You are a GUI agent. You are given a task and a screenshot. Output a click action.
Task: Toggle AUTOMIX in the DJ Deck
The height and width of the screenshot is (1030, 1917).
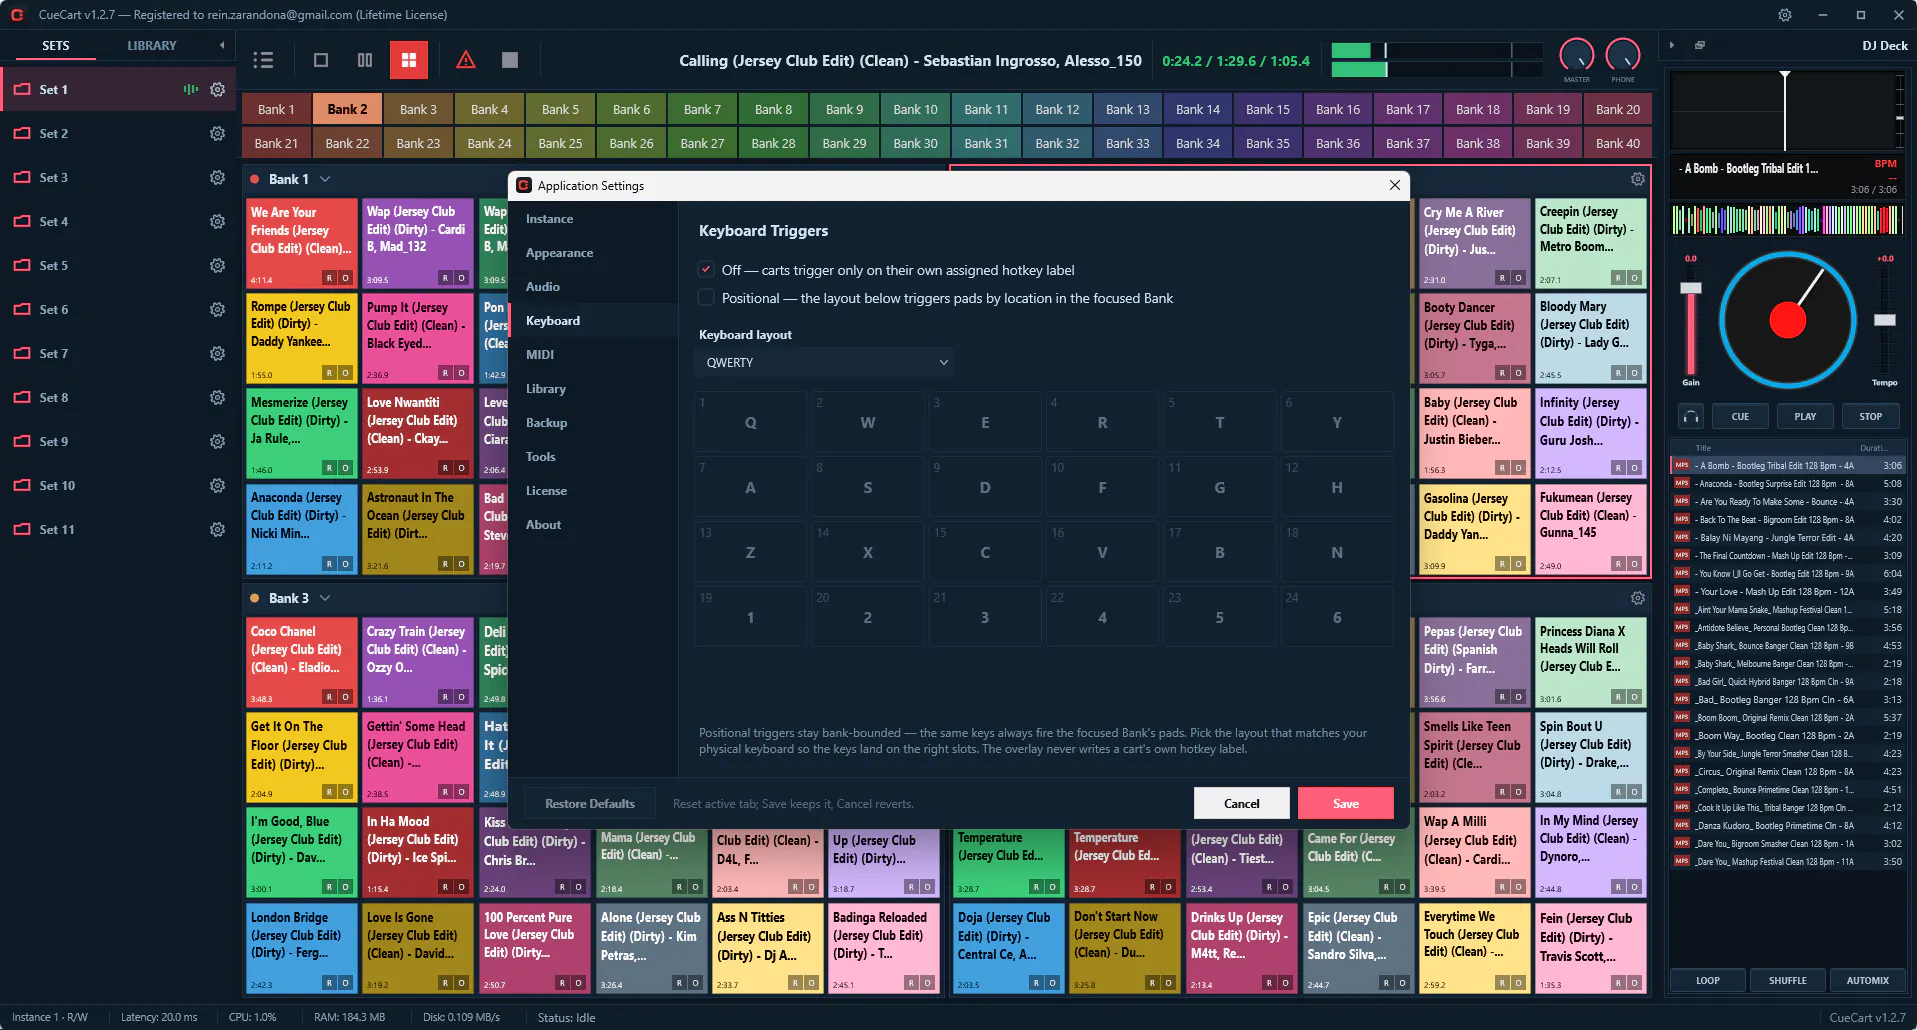pyautogui.click(x=1867, y=981)
